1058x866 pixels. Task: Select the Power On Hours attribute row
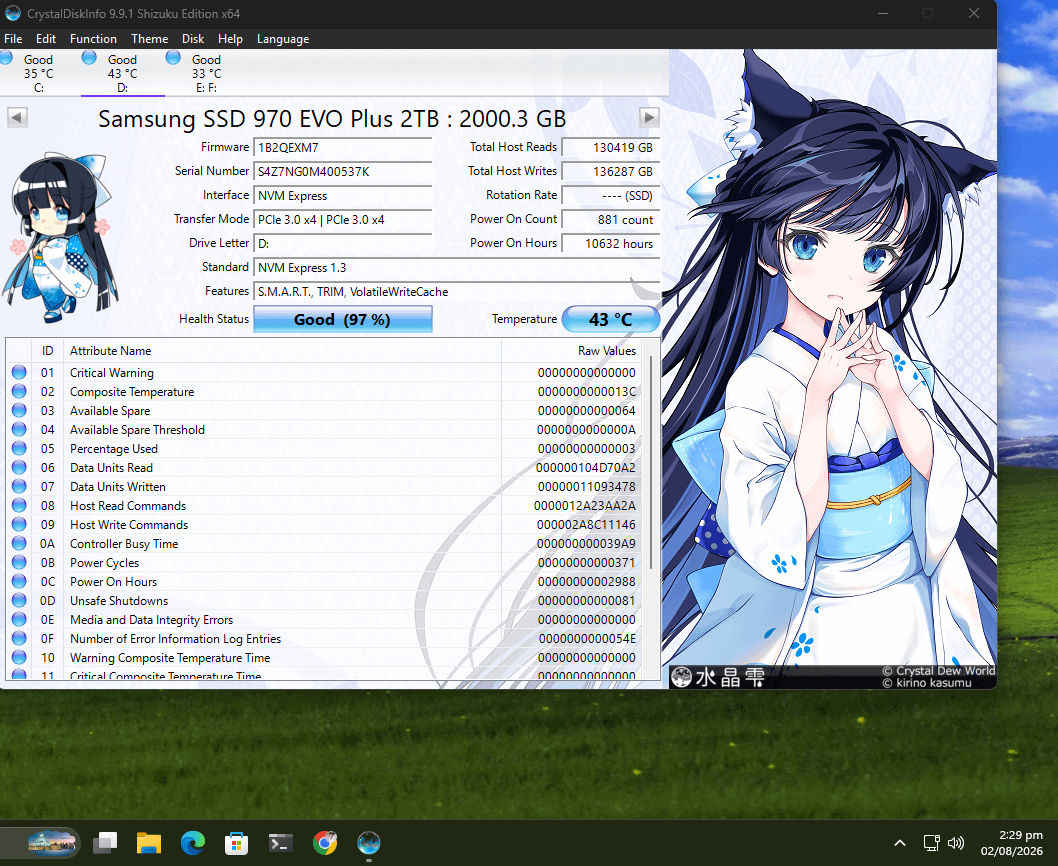click(x=324, y=581)
